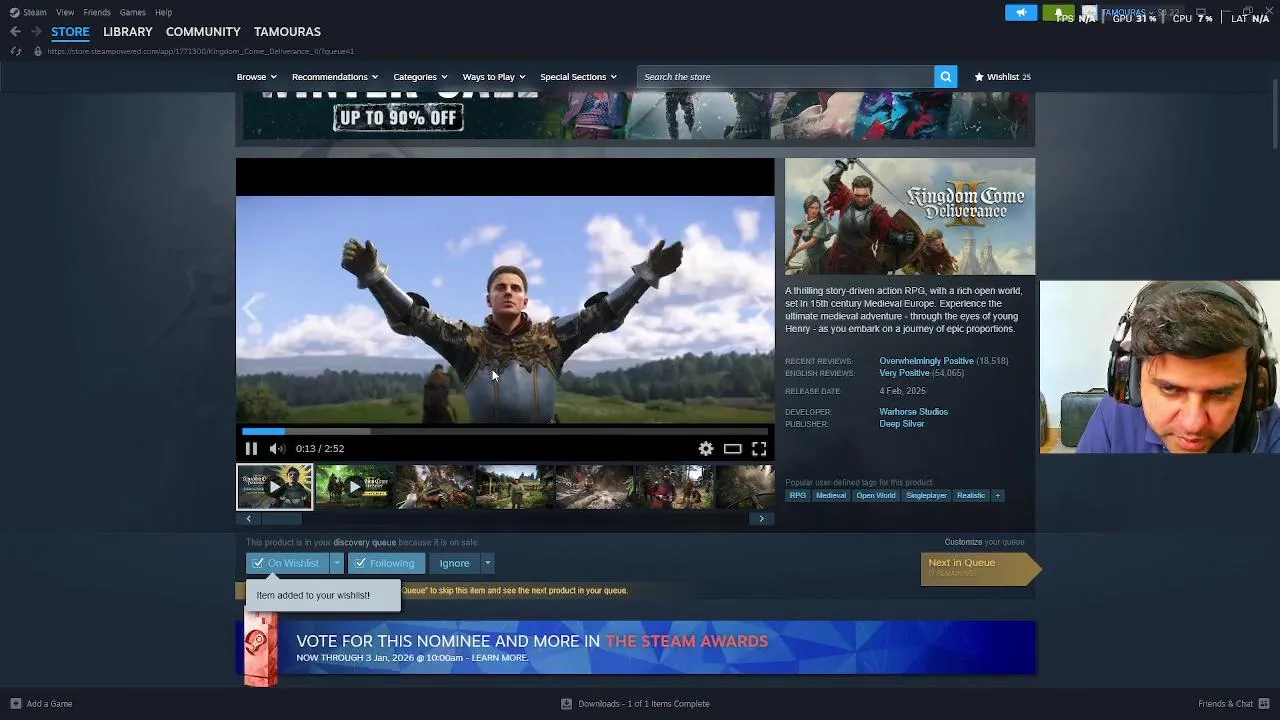Open the announcements megaphone button

[x=1021, y=13]
